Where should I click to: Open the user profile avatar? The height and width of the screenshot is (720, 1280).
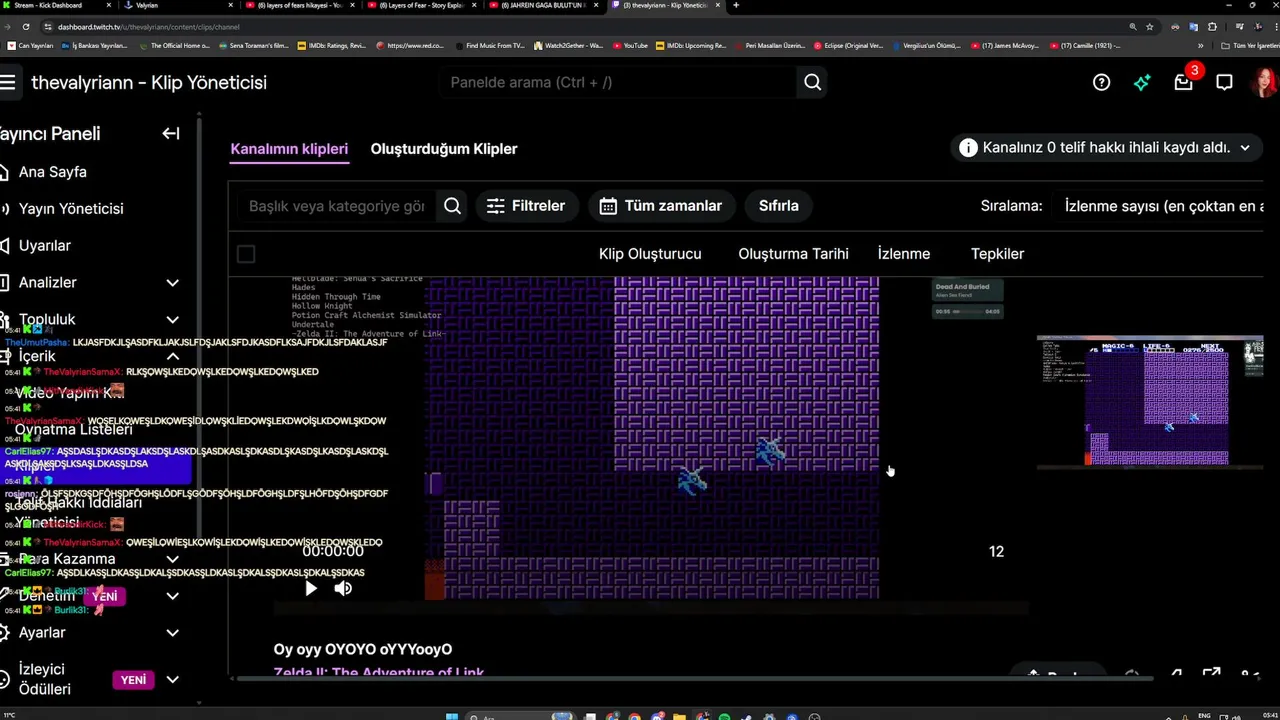click(x=1264, y=83)
